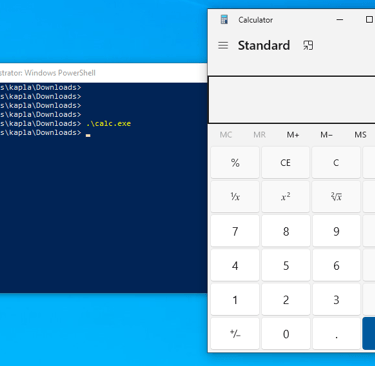Image resolution: width=375 pixels, height=366 pixels.
Task: Click the percent key
Action: [x=235, y=163]
